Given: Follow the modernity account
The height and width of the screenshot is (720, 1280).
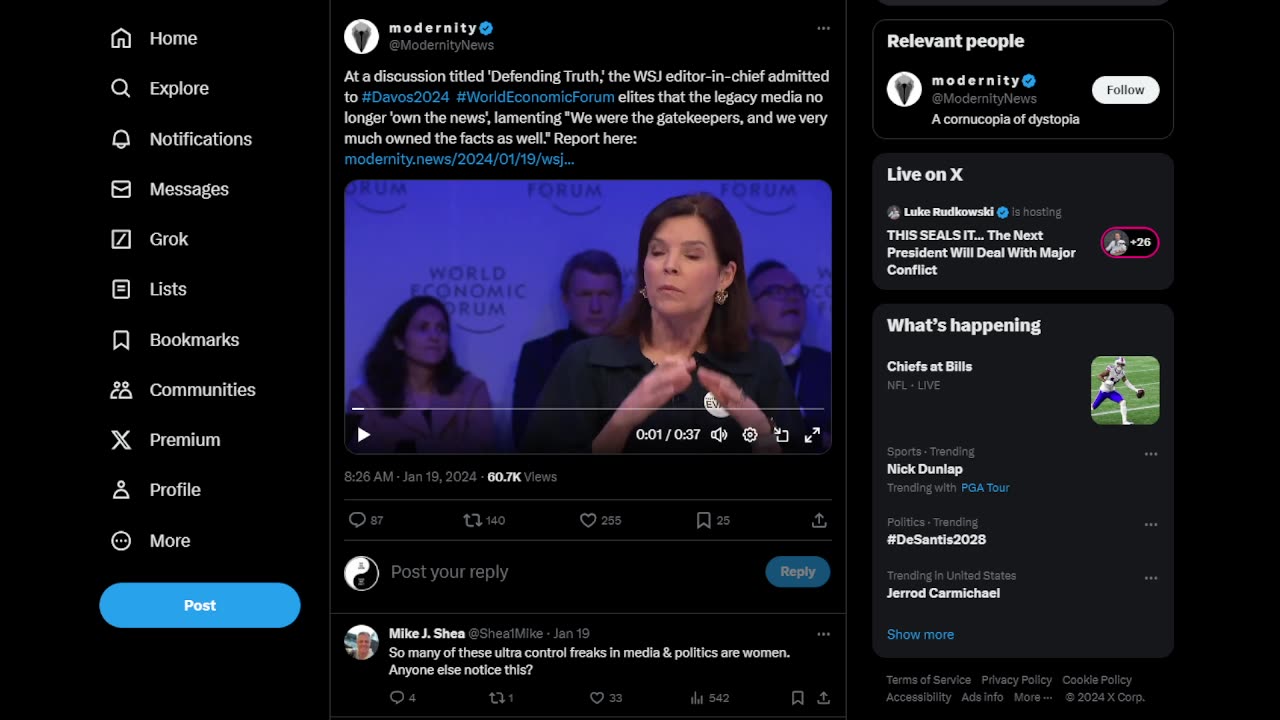Looking at the screenshot, I should 1125,90.
